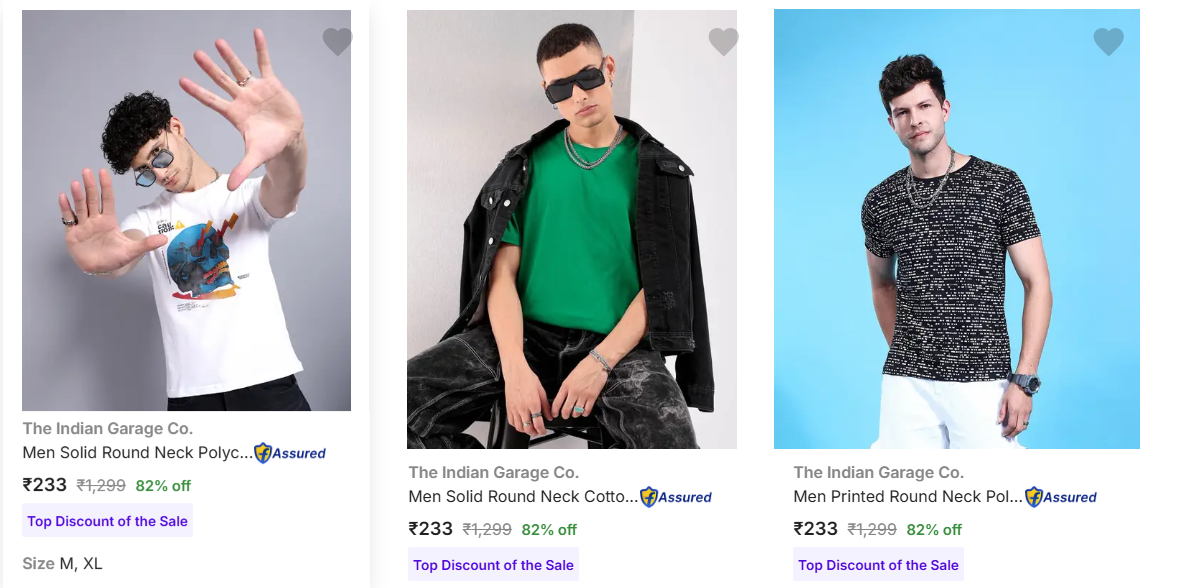Favorite the black printed t-shirt
This screenshot has width=1177, height=588.
click(1108, 42)
